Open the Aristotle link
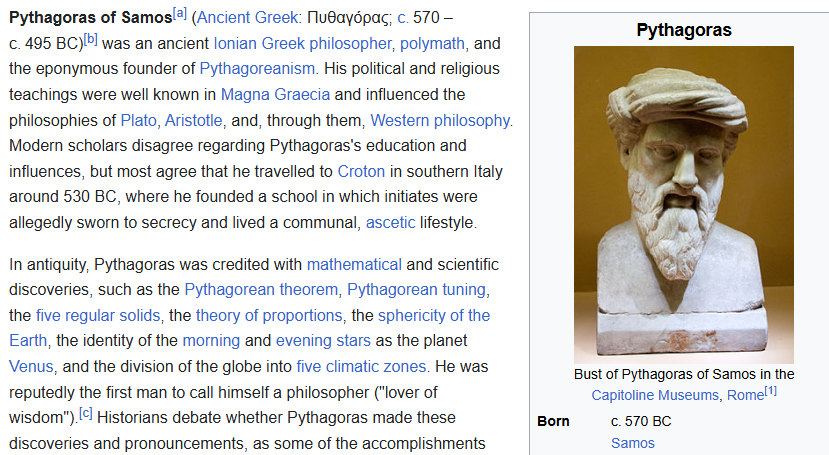Screen dimensions: 829x455 [194, 120]
